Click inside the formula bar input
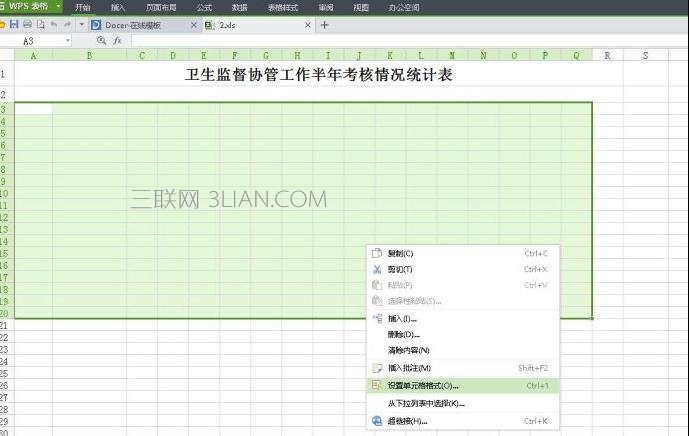The height and width of the screenshot is (436, 689). (409, 41)
